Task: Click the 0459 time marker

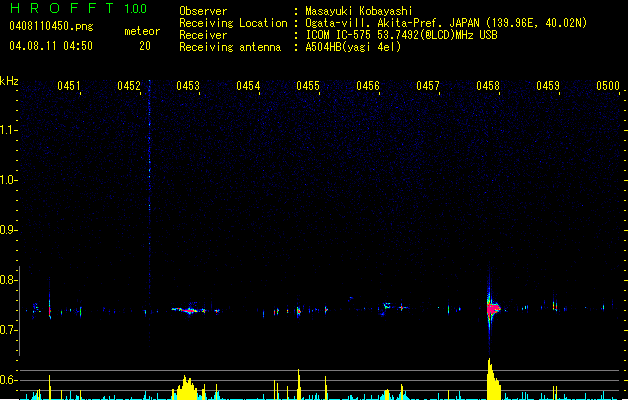Action: click(548, 86)
